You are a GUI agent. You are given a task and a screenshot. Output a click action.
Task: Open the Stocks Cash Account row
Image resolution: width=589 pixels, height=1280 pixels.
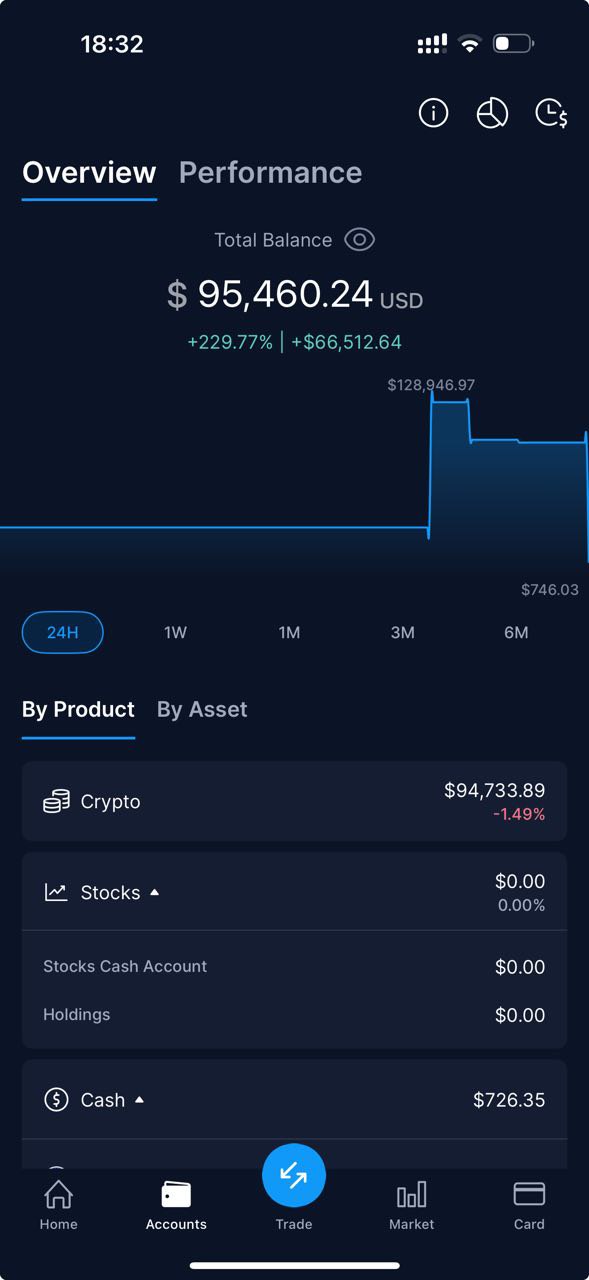click(x=294, y=967)
